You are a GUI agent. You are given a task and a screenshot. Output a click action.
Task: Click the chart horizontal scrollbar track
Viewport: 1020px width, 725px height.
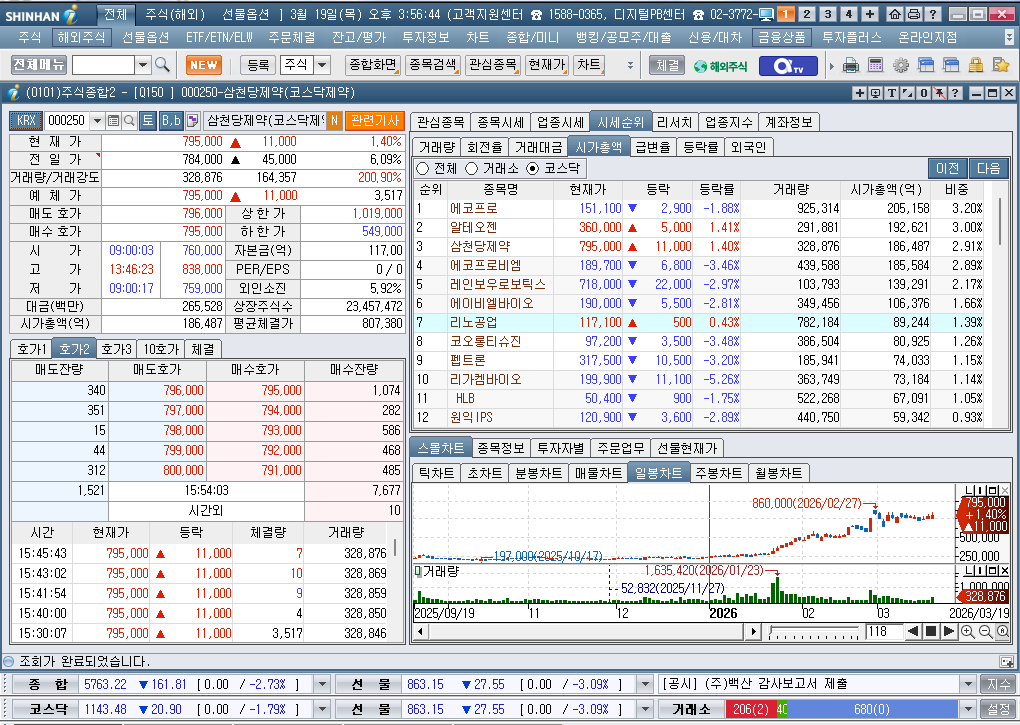coord(585,631)
